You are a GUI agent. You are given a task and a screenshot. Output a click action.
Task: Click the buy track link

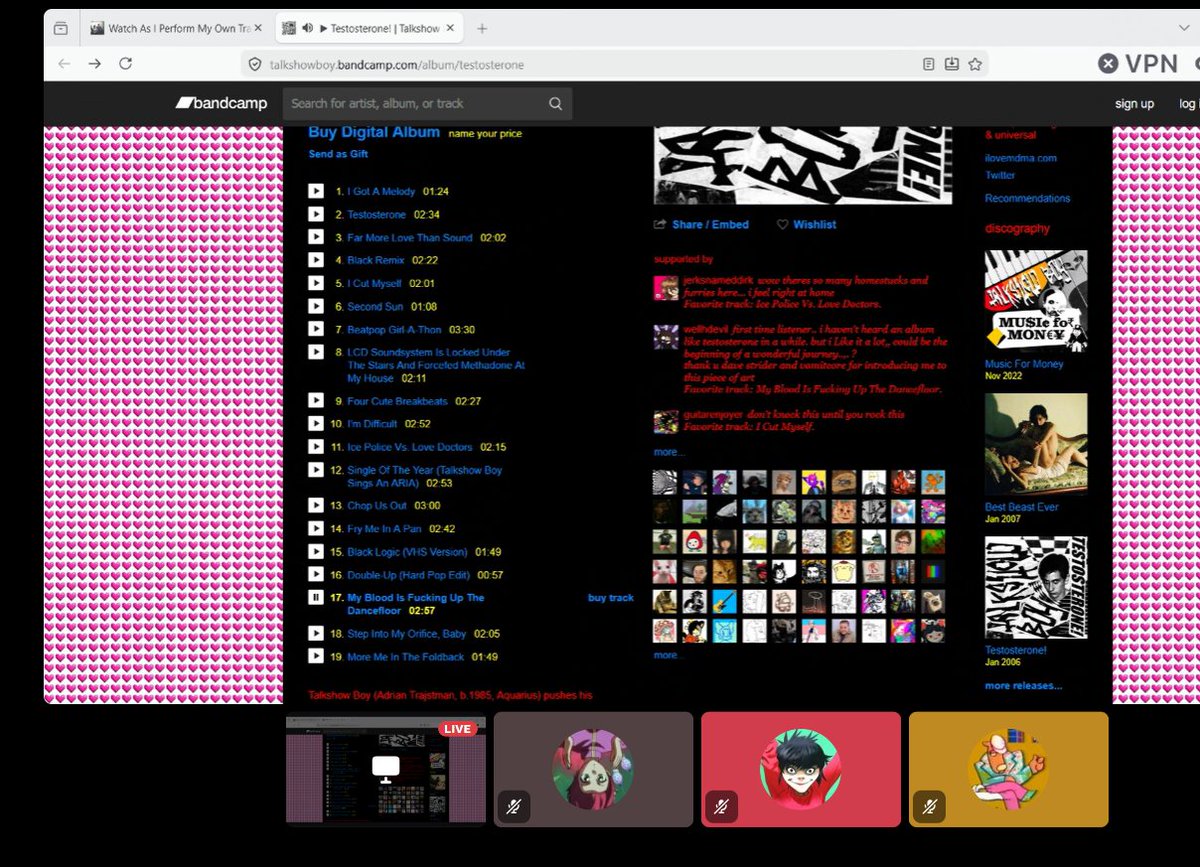click(x=611, y=598)
